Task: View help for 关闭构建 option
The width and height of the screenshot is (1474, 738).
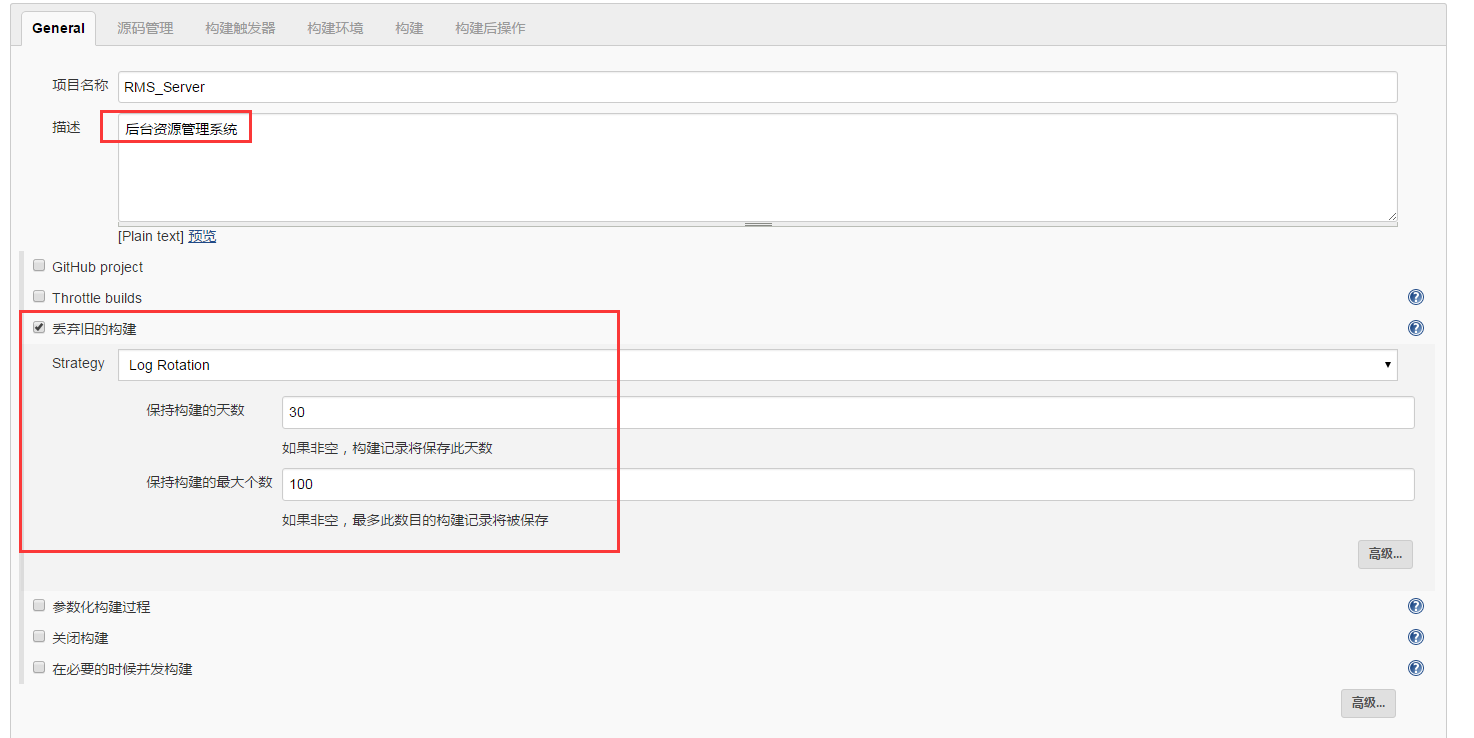Action: pos(1415,637)
